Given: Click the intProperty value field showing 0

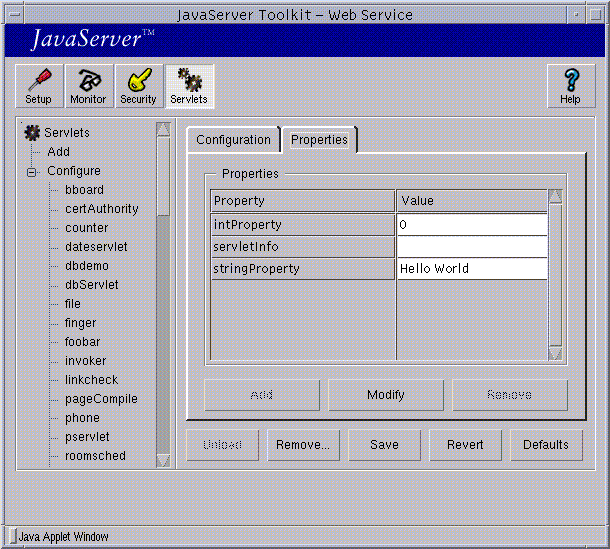Looking at the screenshot, I should pyautogui.click(x=472, y=225).
